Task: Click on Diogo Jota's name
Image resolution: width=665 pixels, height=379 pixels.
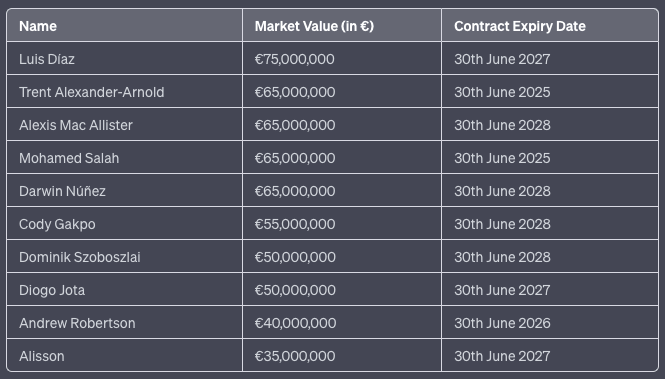Action: (52, 290)
